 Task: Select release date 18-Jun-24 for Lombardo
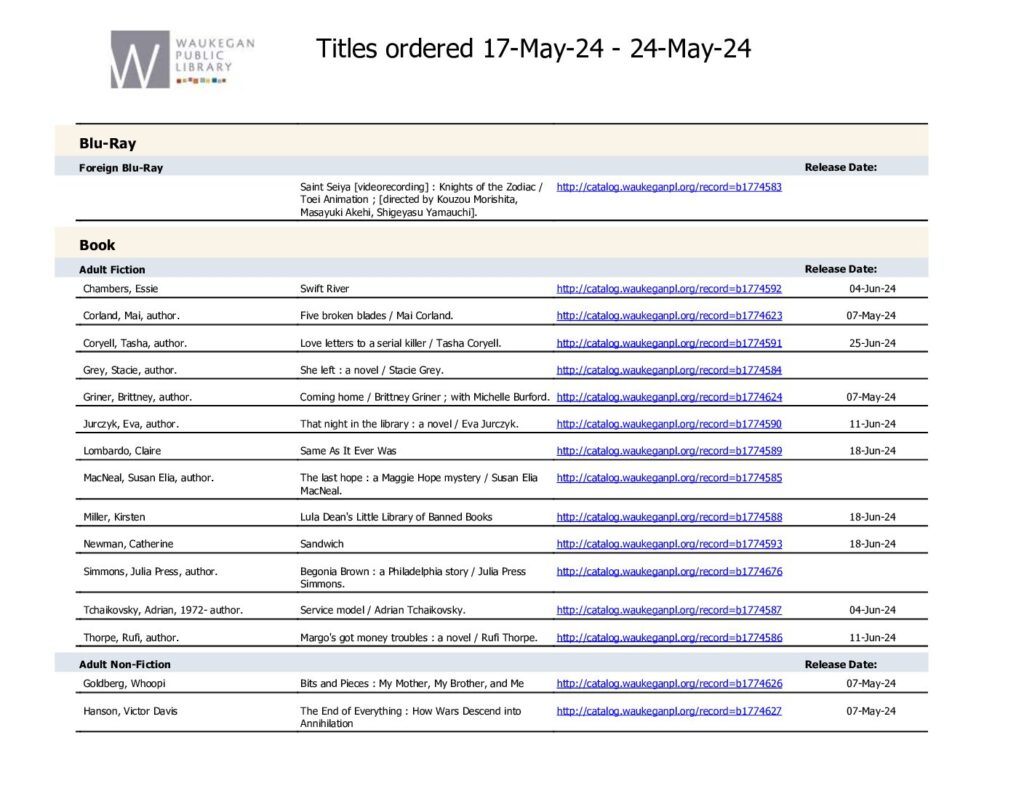click(872, 451)
